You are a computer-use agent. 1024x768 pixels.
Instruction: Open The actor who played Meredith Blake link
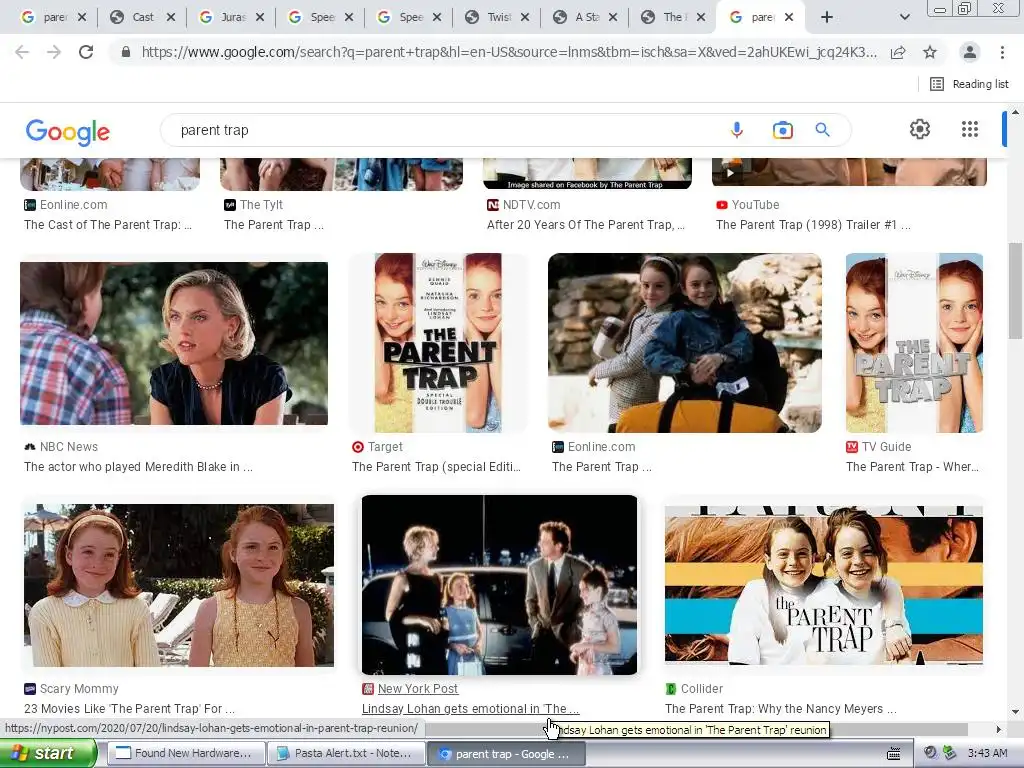click(x=138, y=467)
